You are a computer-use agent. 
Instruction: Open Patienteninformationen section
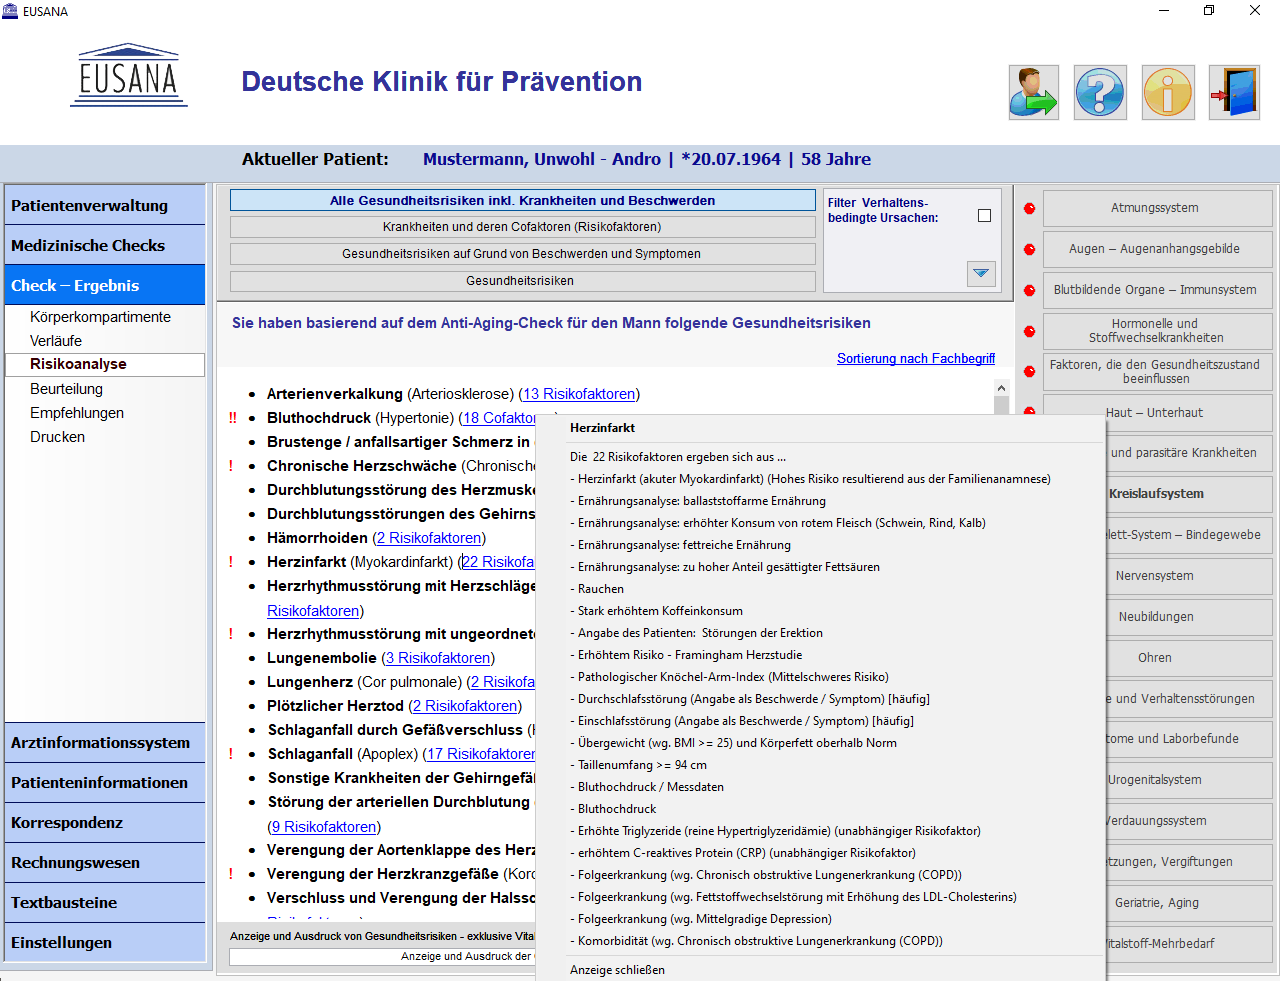point(105,782)
